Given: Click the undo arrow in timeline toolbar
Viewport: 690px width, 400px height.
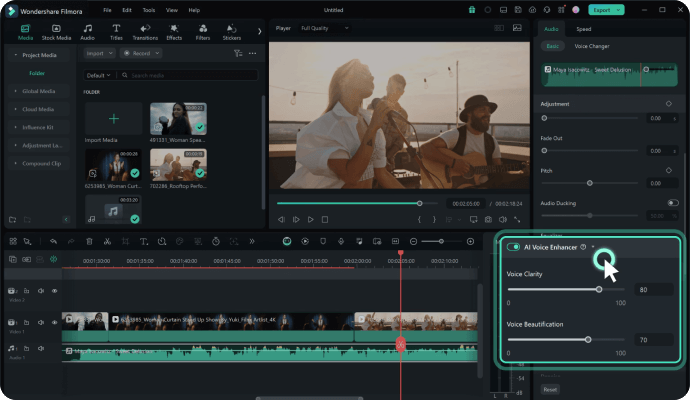Looking at the screenshot, I should [x=53, y=241].
